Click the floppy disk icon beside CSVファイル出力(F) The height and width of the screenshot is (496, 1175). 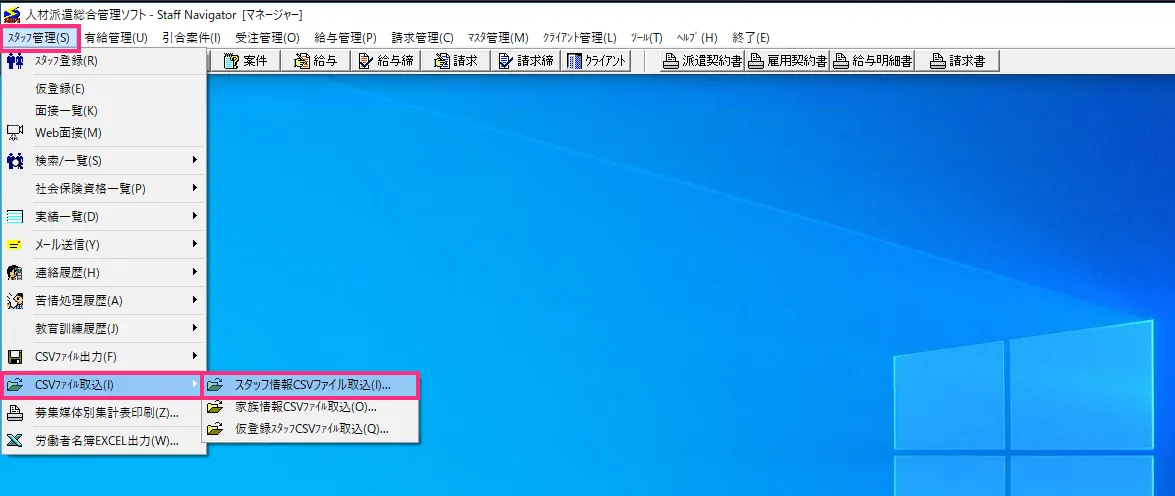14,356
